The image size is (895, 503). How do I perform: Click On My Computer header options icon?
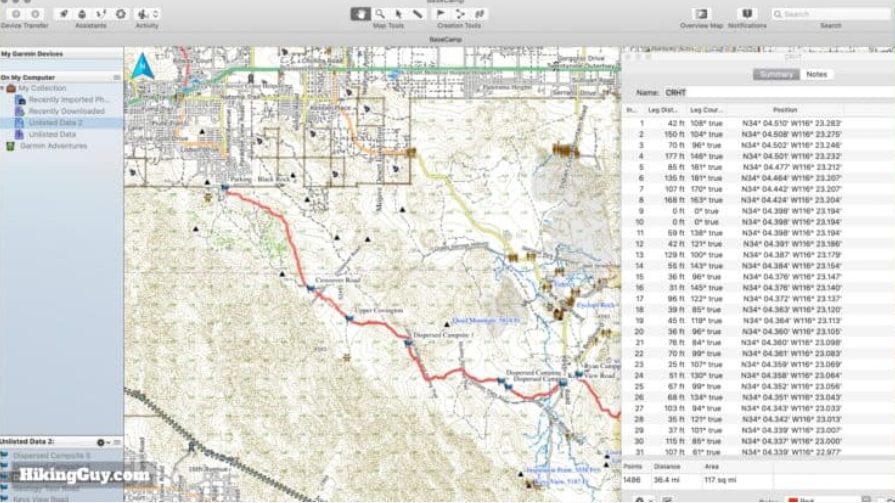(117, 77)
